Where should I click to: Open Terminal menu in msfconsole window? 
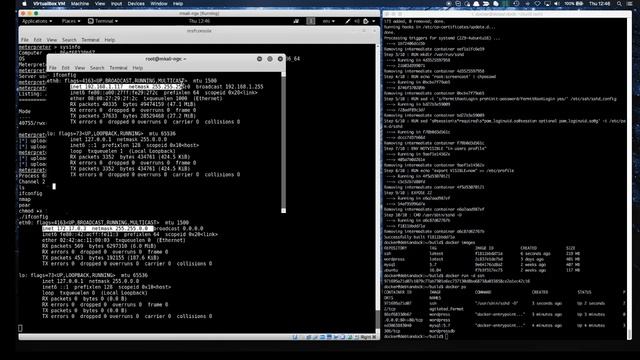tap(90, 40)
